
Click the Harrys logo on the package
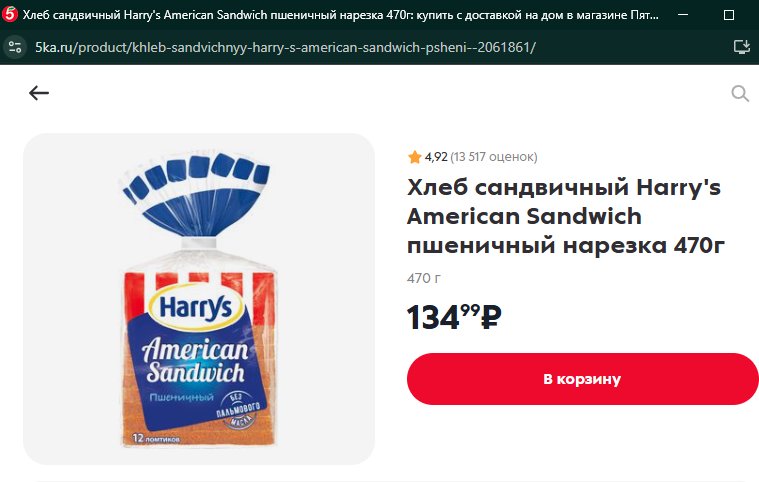pos(196,307)
